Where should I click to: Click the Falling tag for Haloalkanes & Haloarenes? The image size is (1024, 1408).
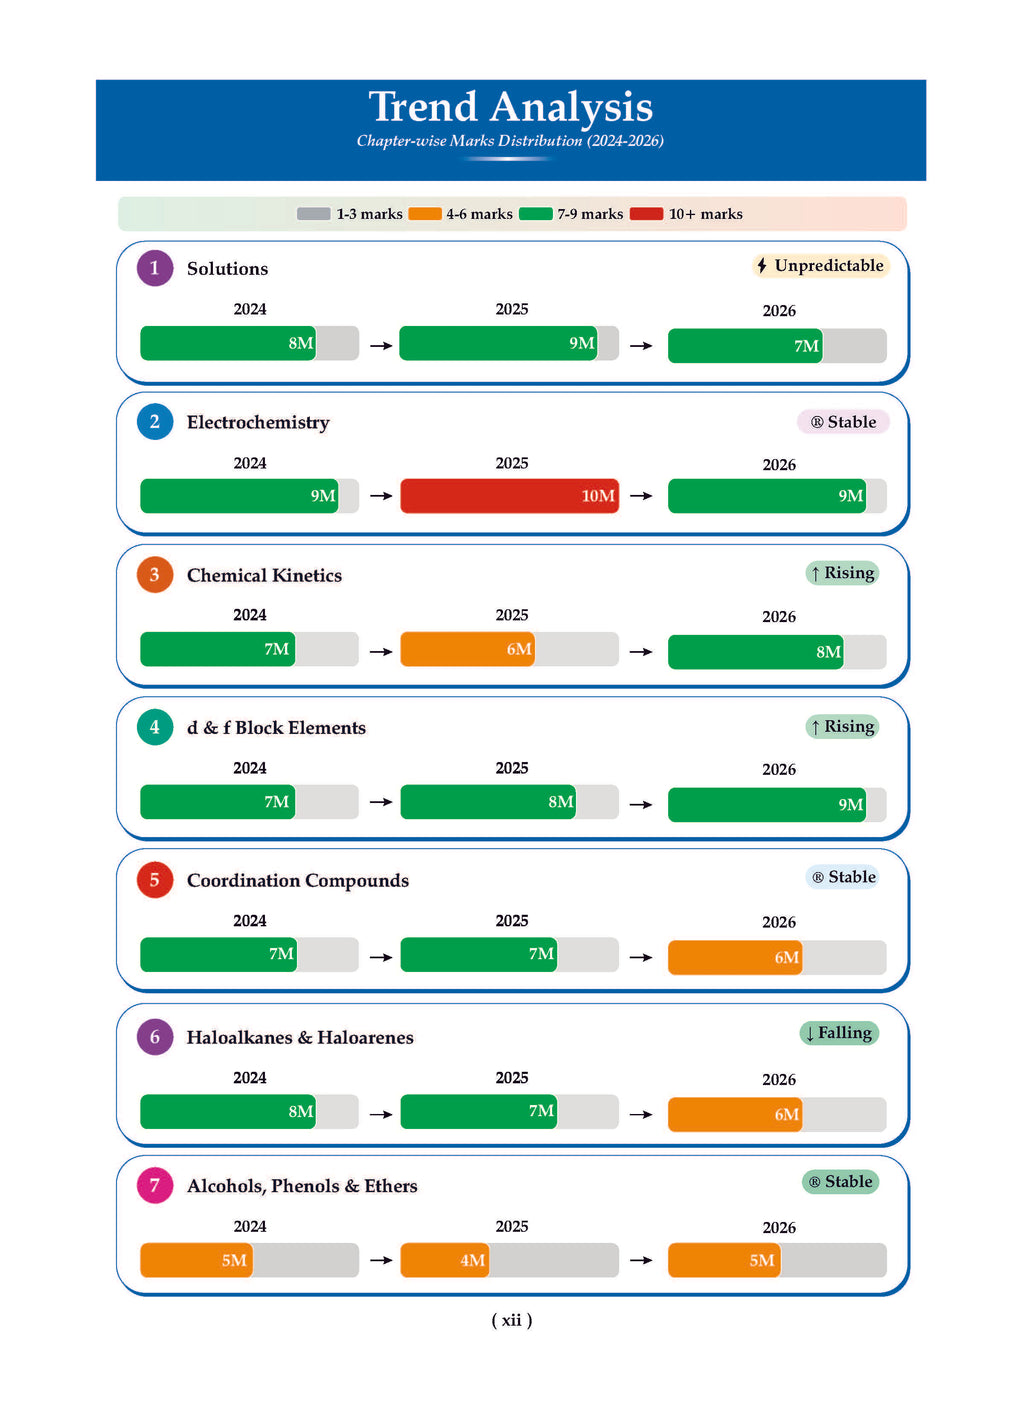click(x=838, y=1033)
